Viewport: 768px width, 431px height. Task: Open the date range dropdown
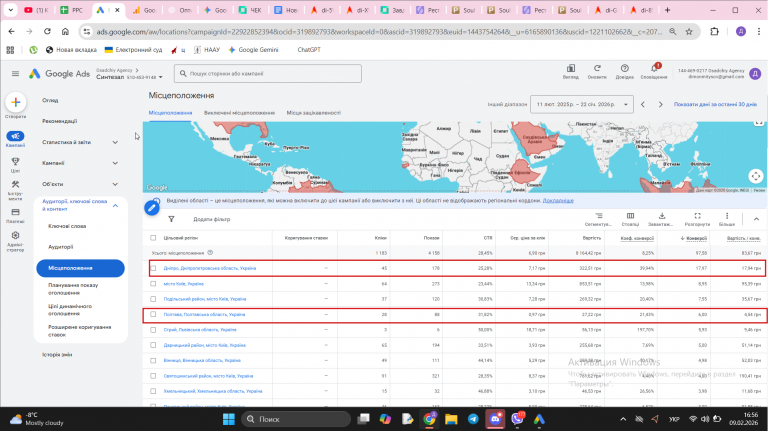[x=583, y=104]
